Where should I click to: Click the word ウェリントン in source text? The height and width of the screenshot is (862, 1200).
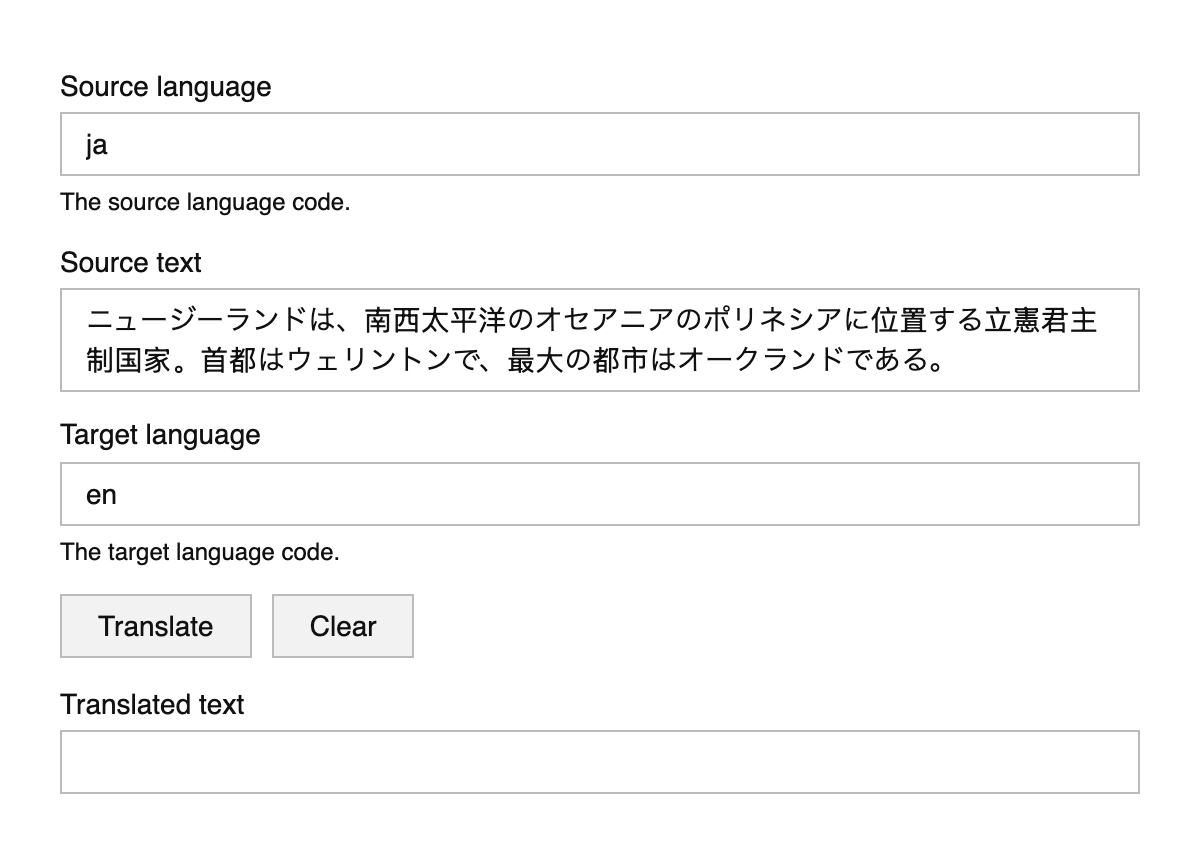(x=370, y=360)
